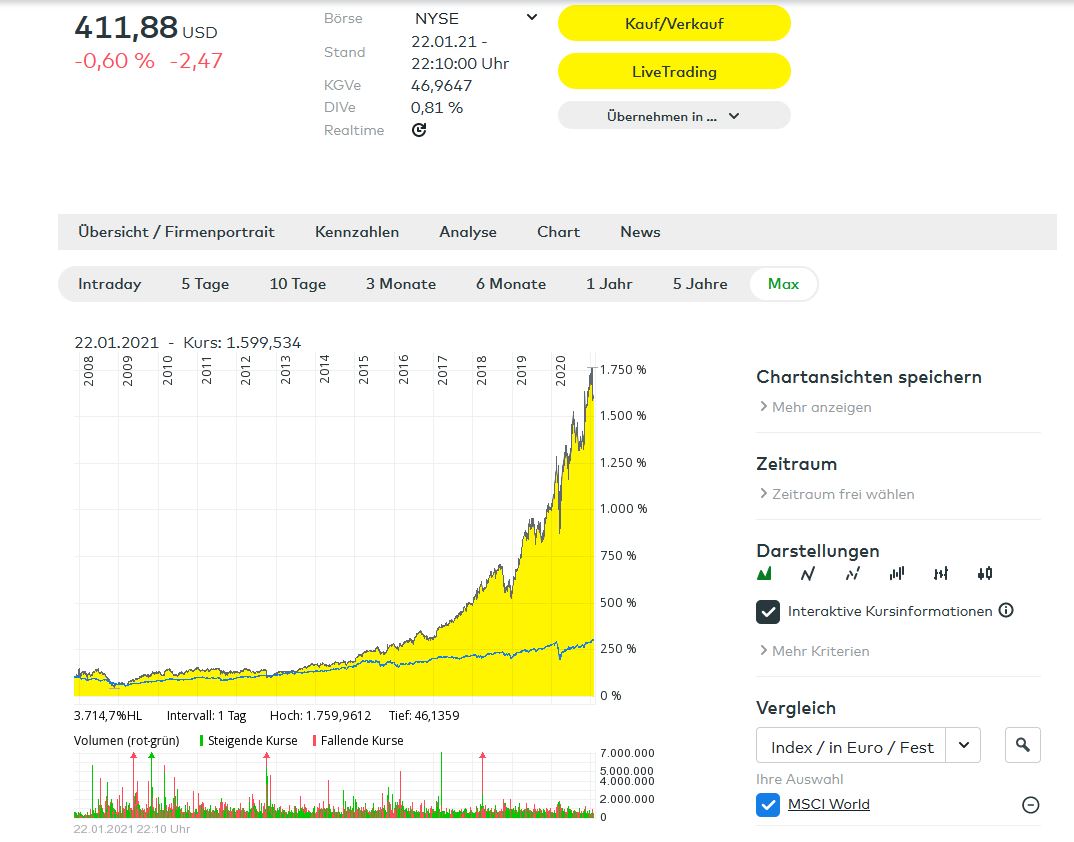Switch to solid line chart display

coord(808,574)
